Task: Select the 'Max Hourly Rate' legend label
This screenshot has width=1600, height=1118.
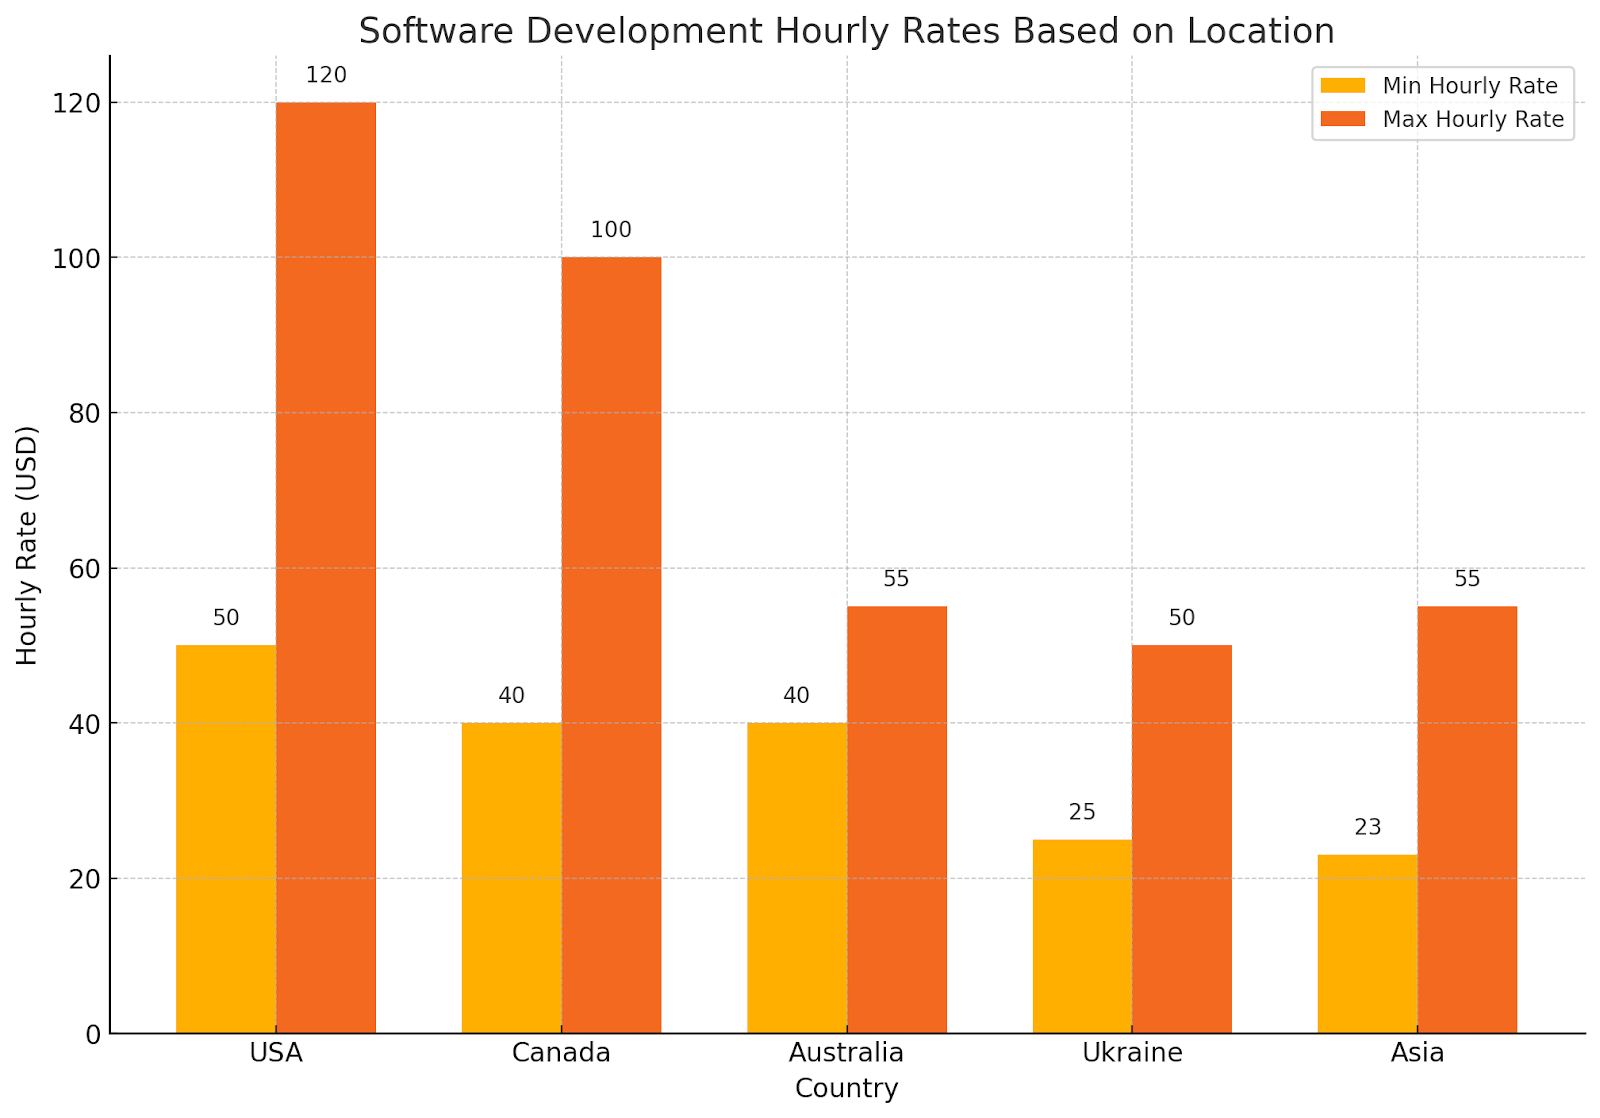Action: pos(1473,119)
